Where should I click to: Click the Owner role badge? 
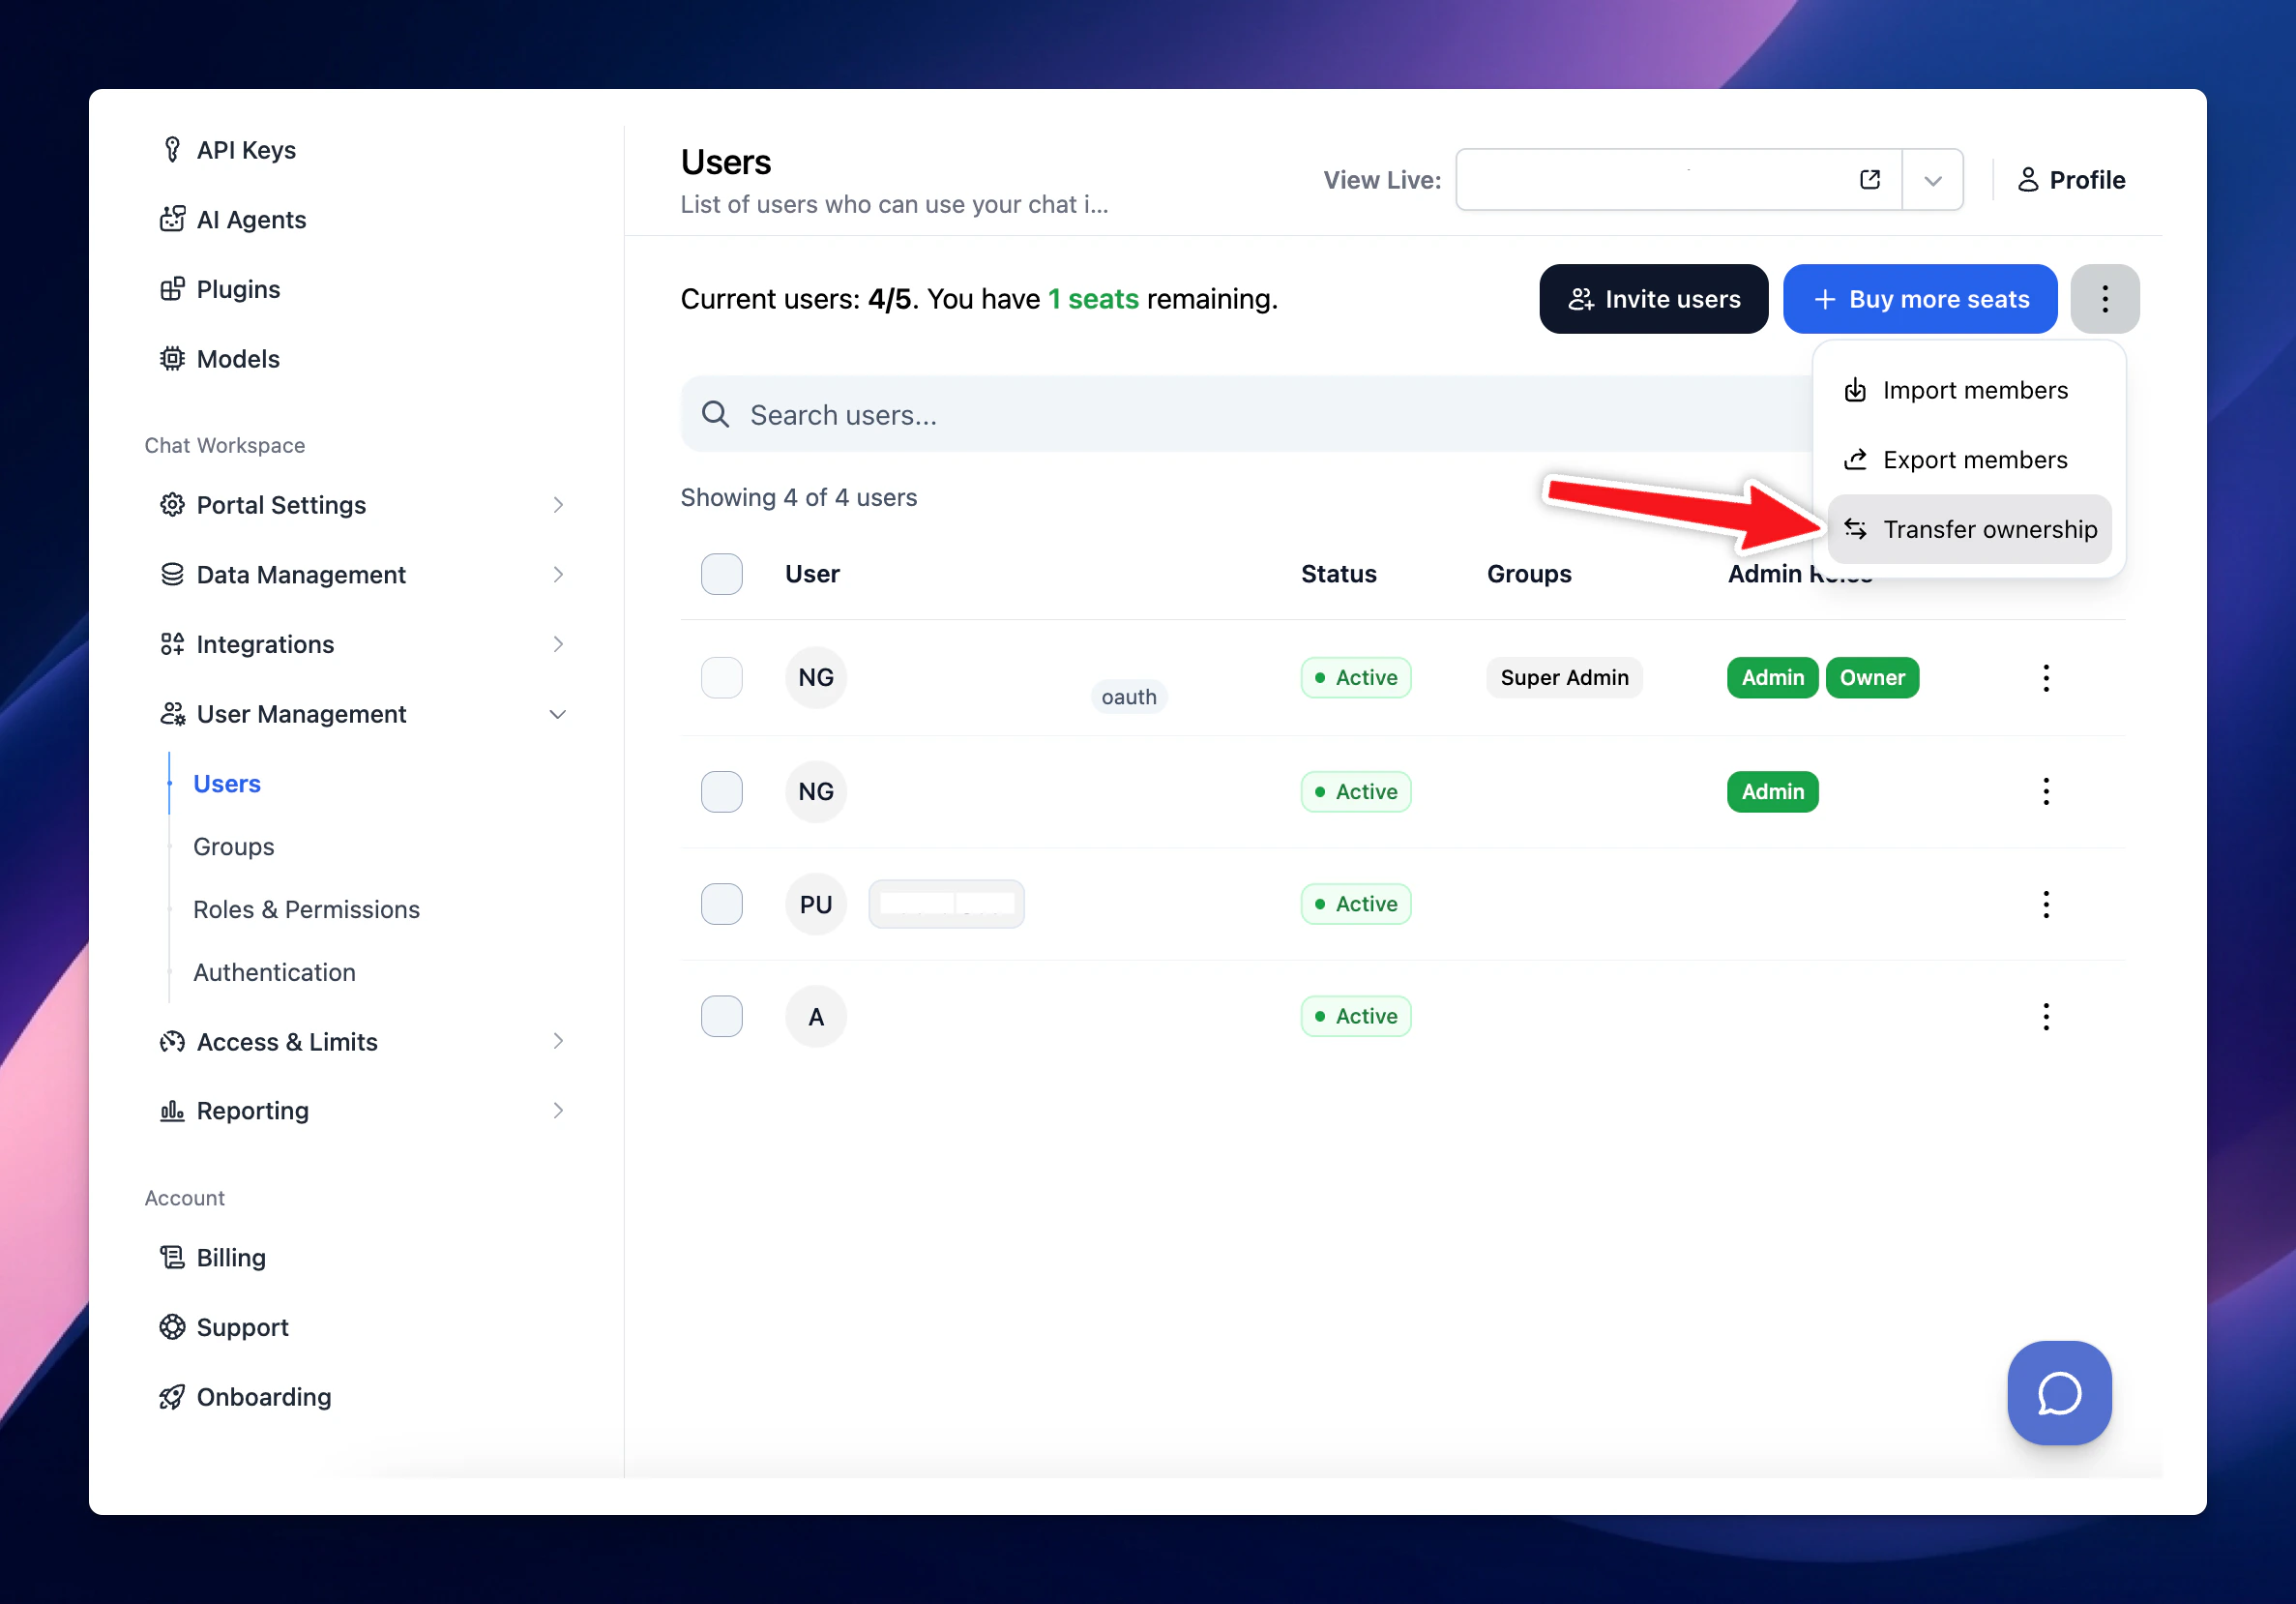point(1872,678)
